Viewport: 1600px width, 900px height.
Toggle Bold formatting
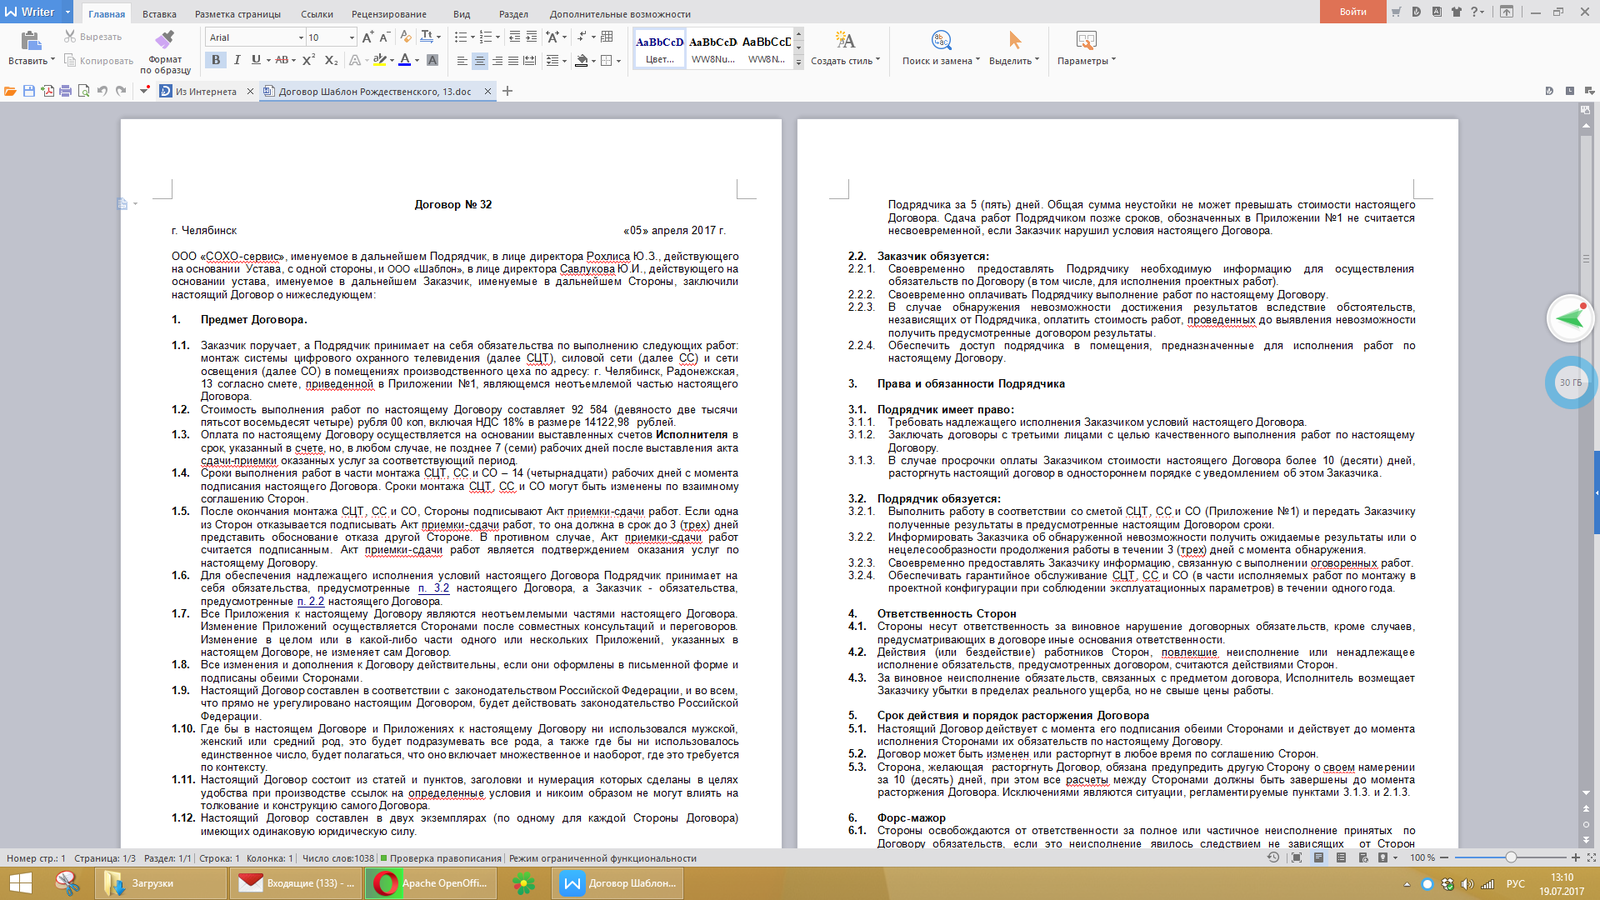pos(216,60)
